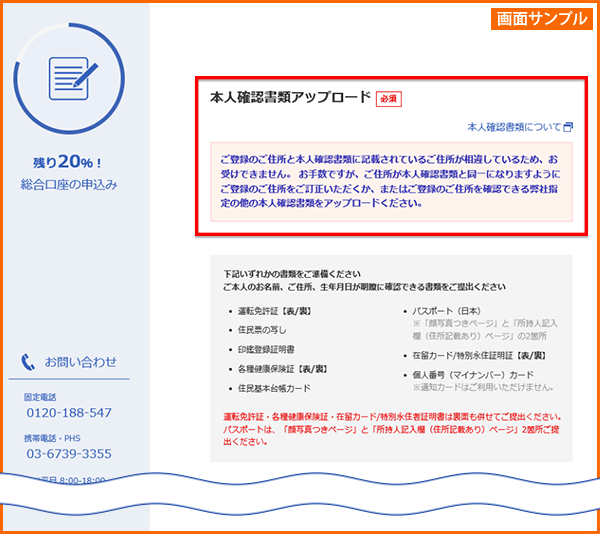
Task: Click the 必須 required badge
Action: (388, 99)
